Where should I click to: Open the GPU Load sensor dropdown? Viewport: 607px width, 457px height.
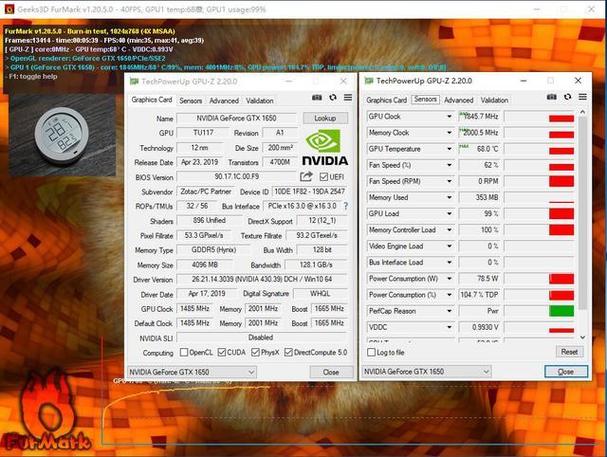(449, 214)
